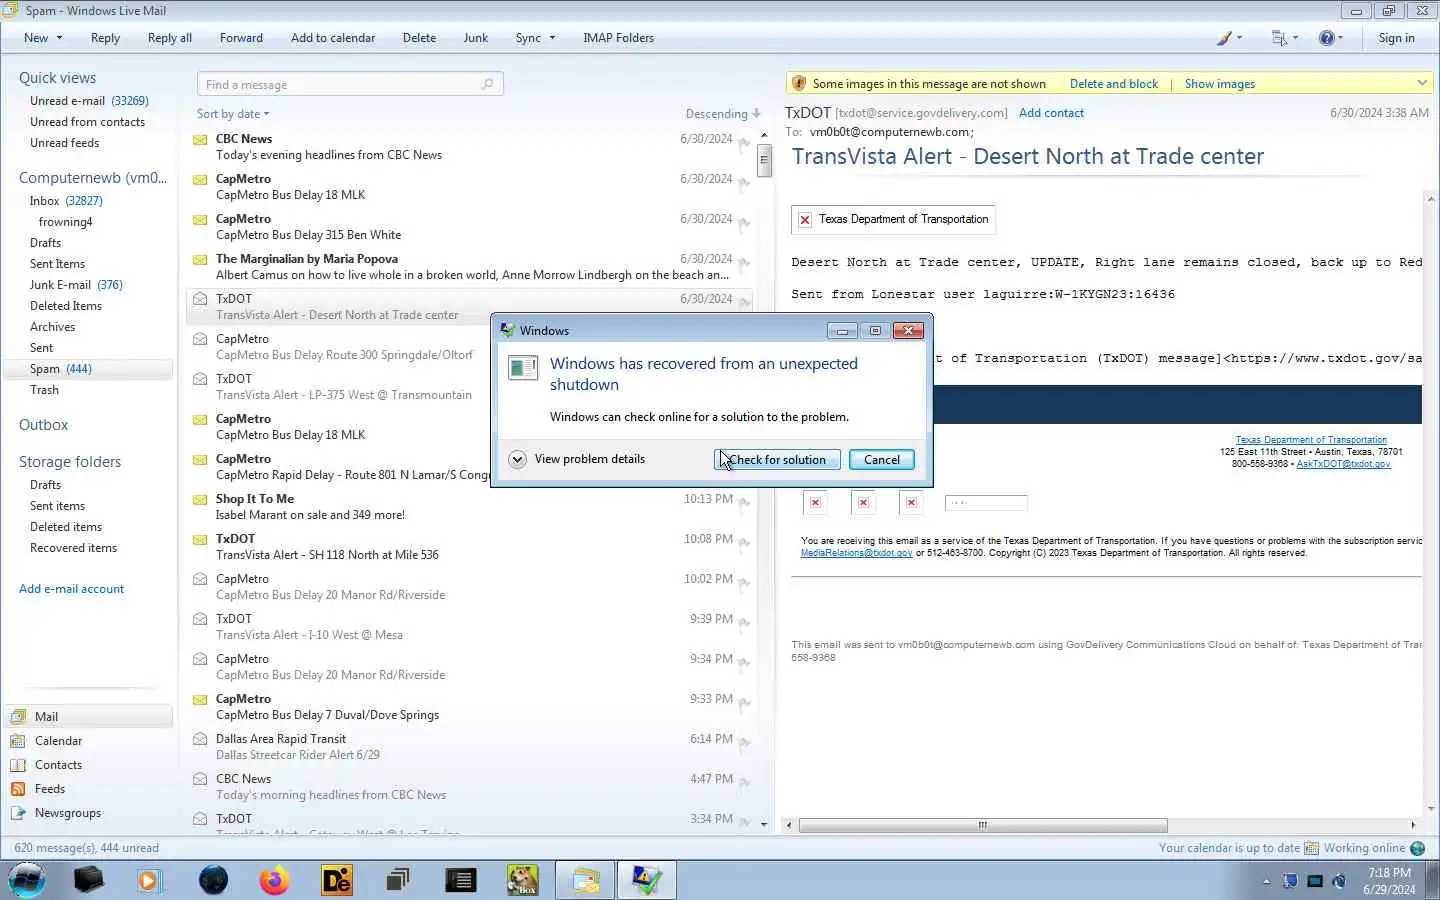Toggle flag on CBC News morning headlines message

pos(744,783)
